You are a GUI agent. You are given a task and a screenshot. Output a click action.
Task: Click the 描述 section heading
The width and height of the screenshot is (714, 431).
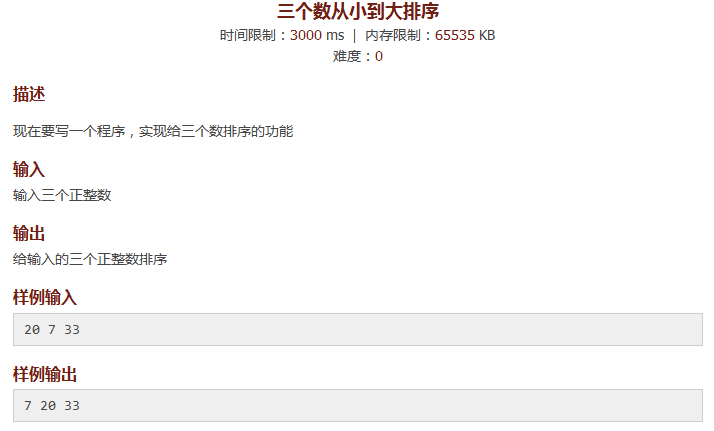pyautogui.click(x=29, y=94)
